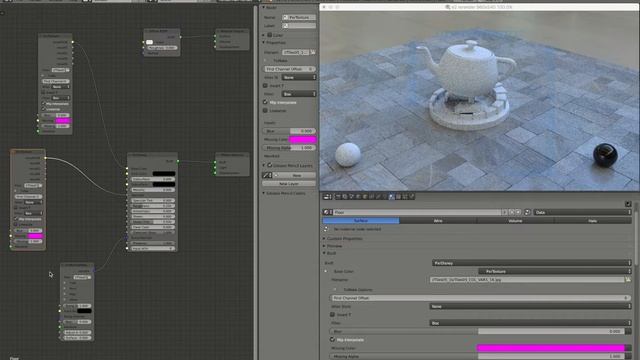This screenshot has width=640, height=360.
Task: Switch to the Volume tab
Action: point(515,221)
